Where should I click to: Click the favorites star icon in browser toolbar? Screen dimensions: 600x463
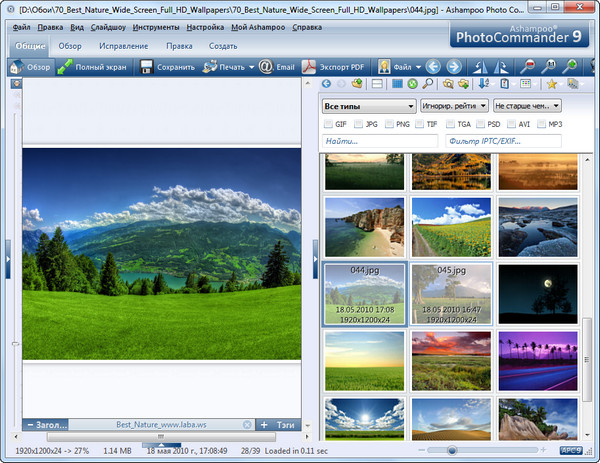[551, 85]
